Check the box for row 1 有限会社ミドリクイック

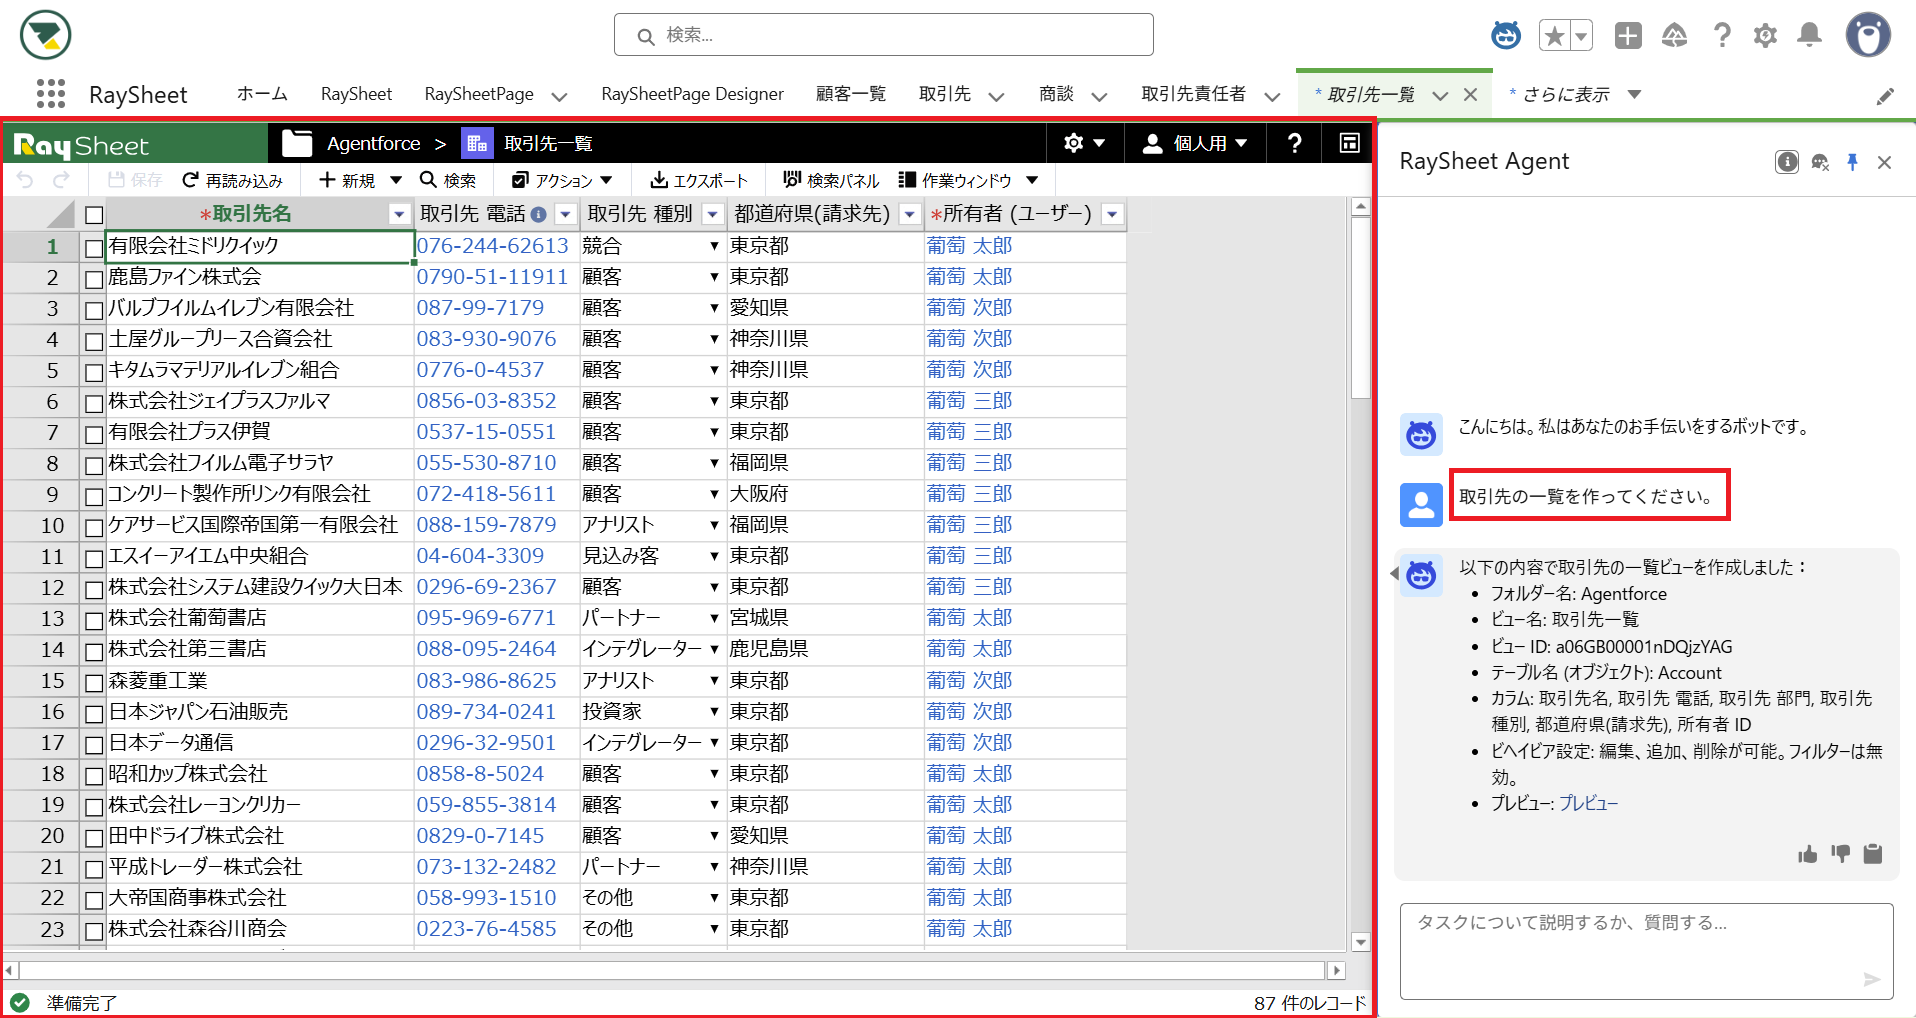pos(94,247)
